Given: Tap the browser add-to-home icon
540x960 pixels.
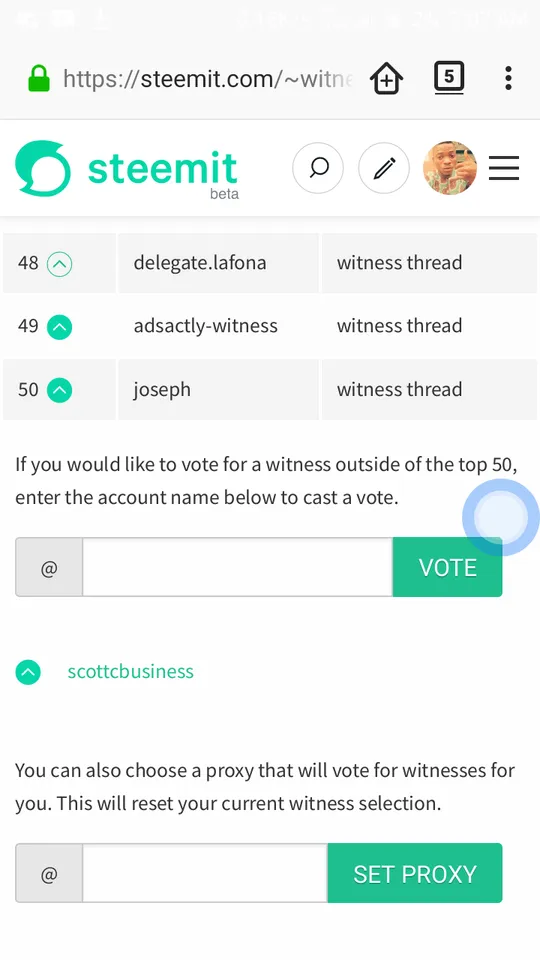Looking at the screenshot, I should [x=386, y=78].
